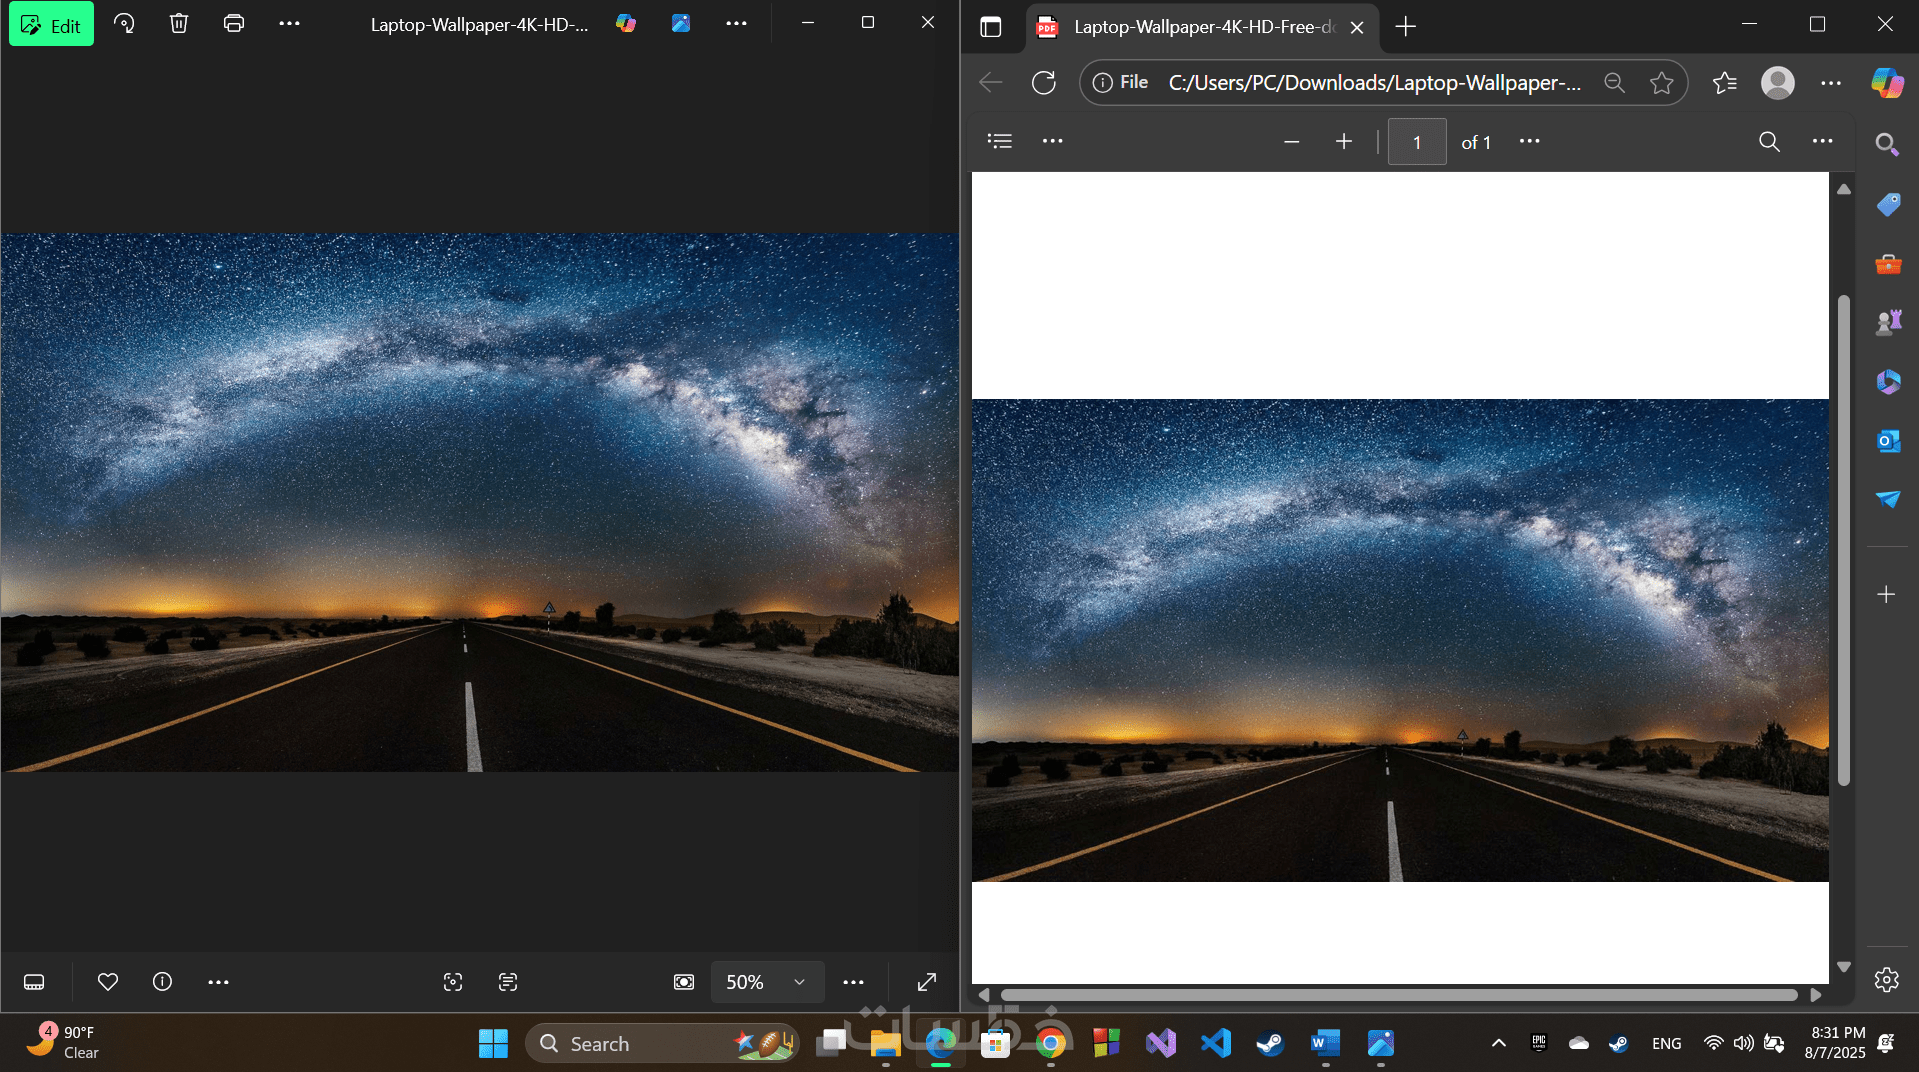Refresh the PDF page in Edge

click(1044, 82)
